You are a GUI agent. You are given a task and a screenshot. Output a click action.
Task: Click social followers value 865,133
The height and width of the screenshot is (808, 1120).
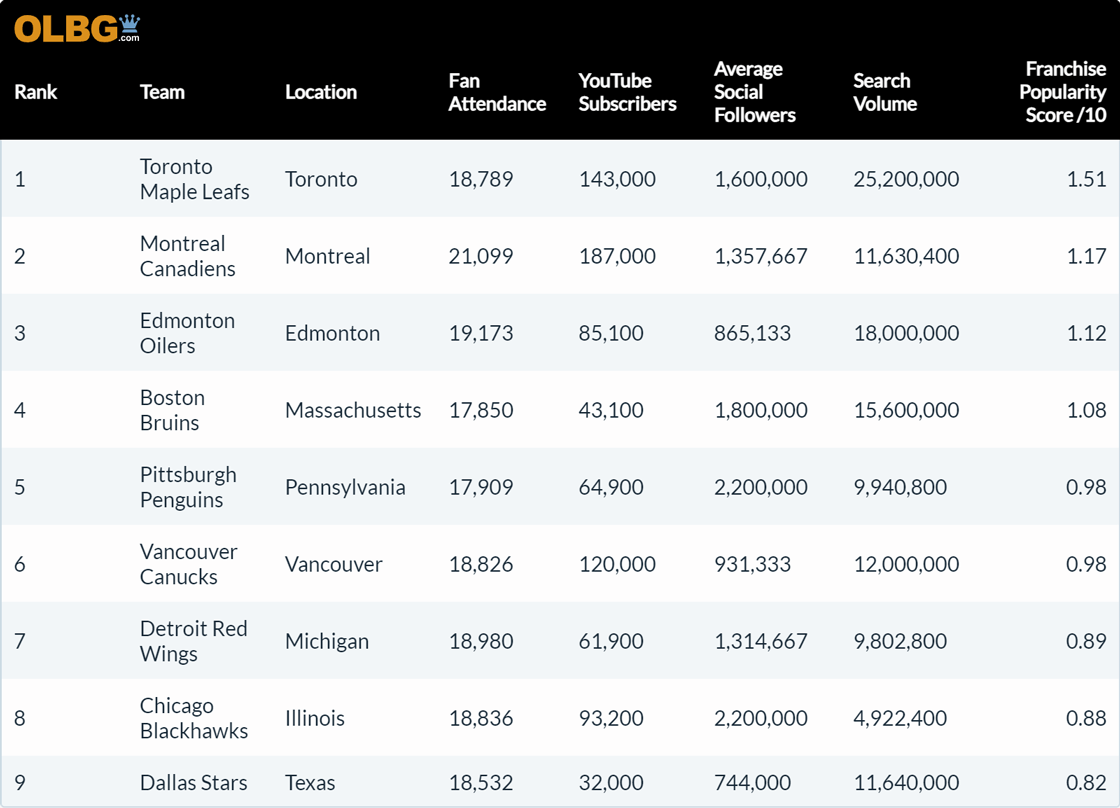753,334
